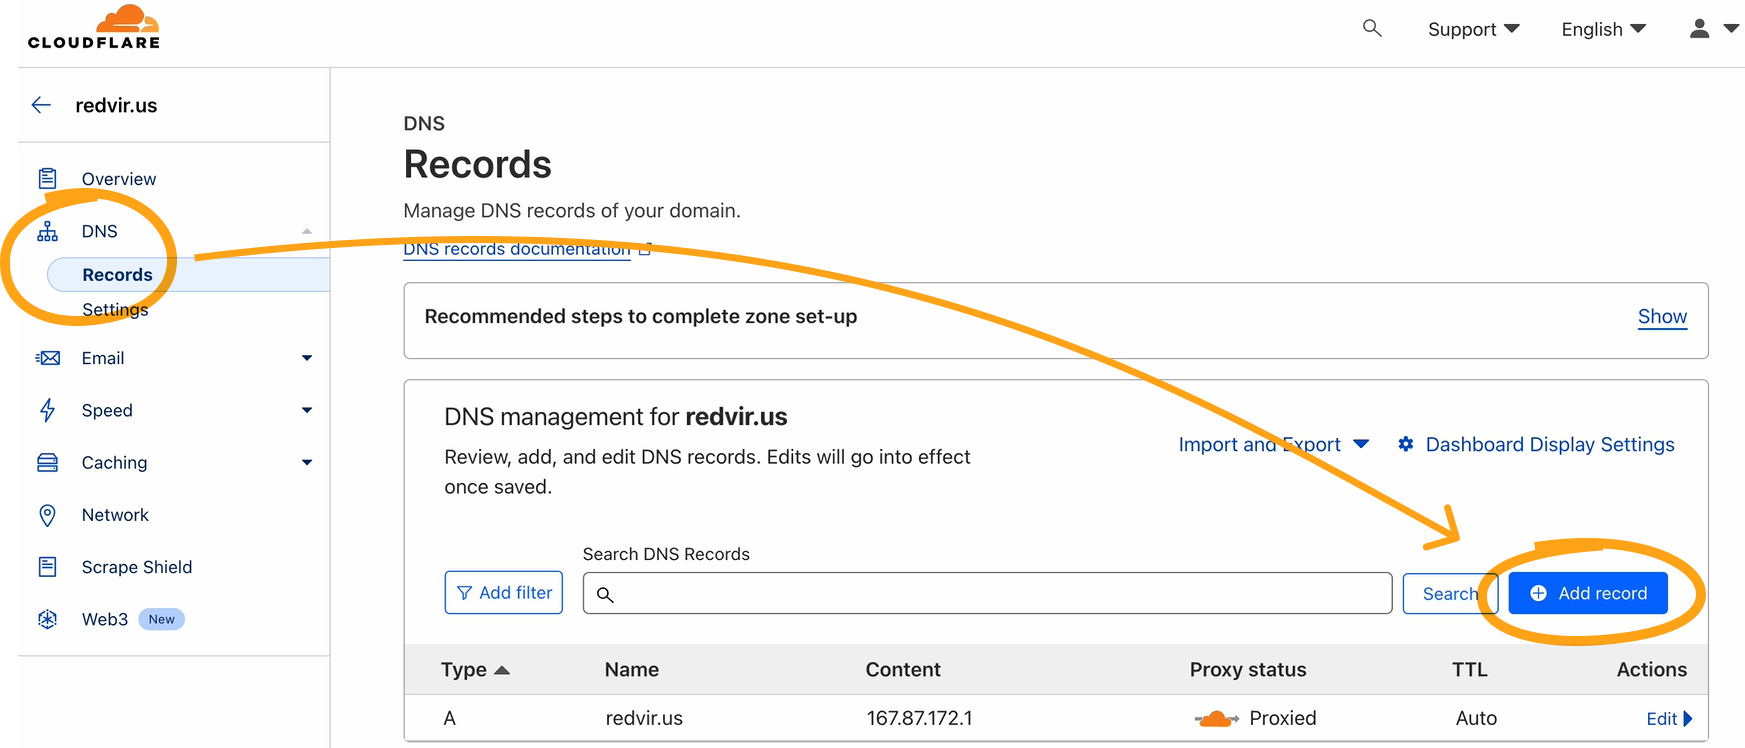The width and height of the screenshot is (1745, 748).
Task: Open the Support dropdown menu
Action: [x=1473, y=29]
